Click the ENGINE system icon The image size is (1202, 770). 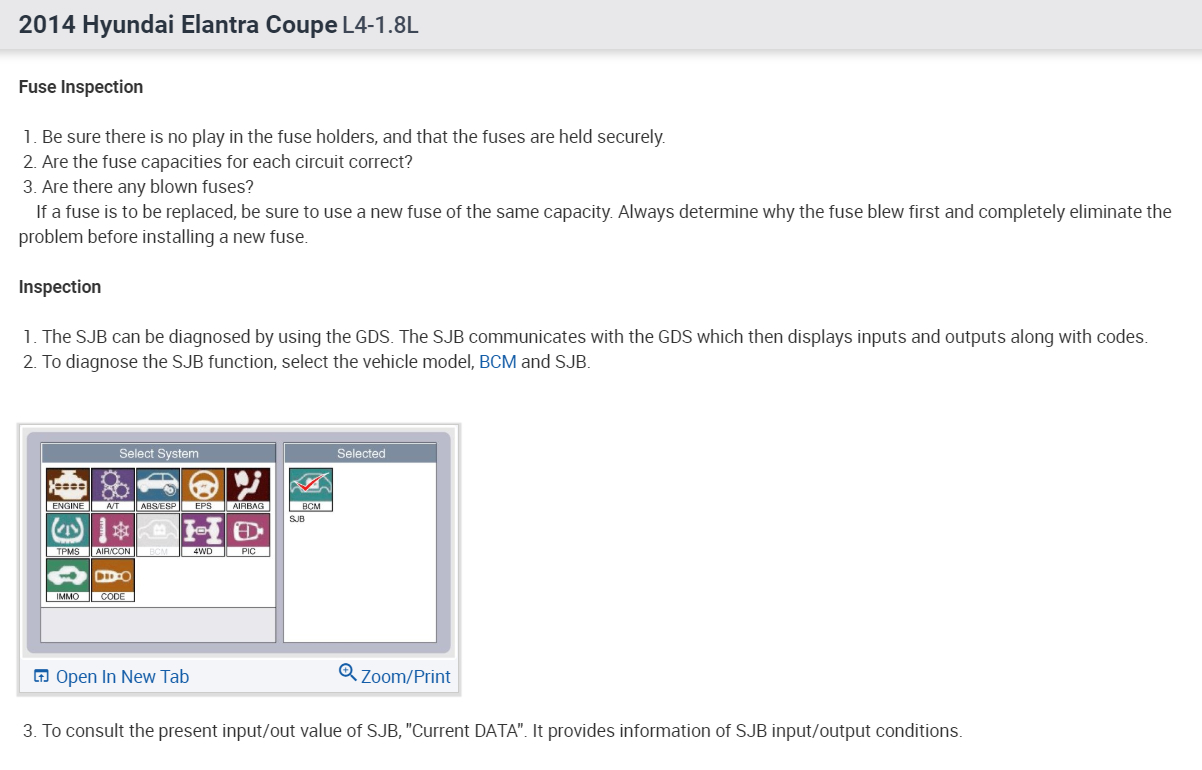tap(67, 490)
